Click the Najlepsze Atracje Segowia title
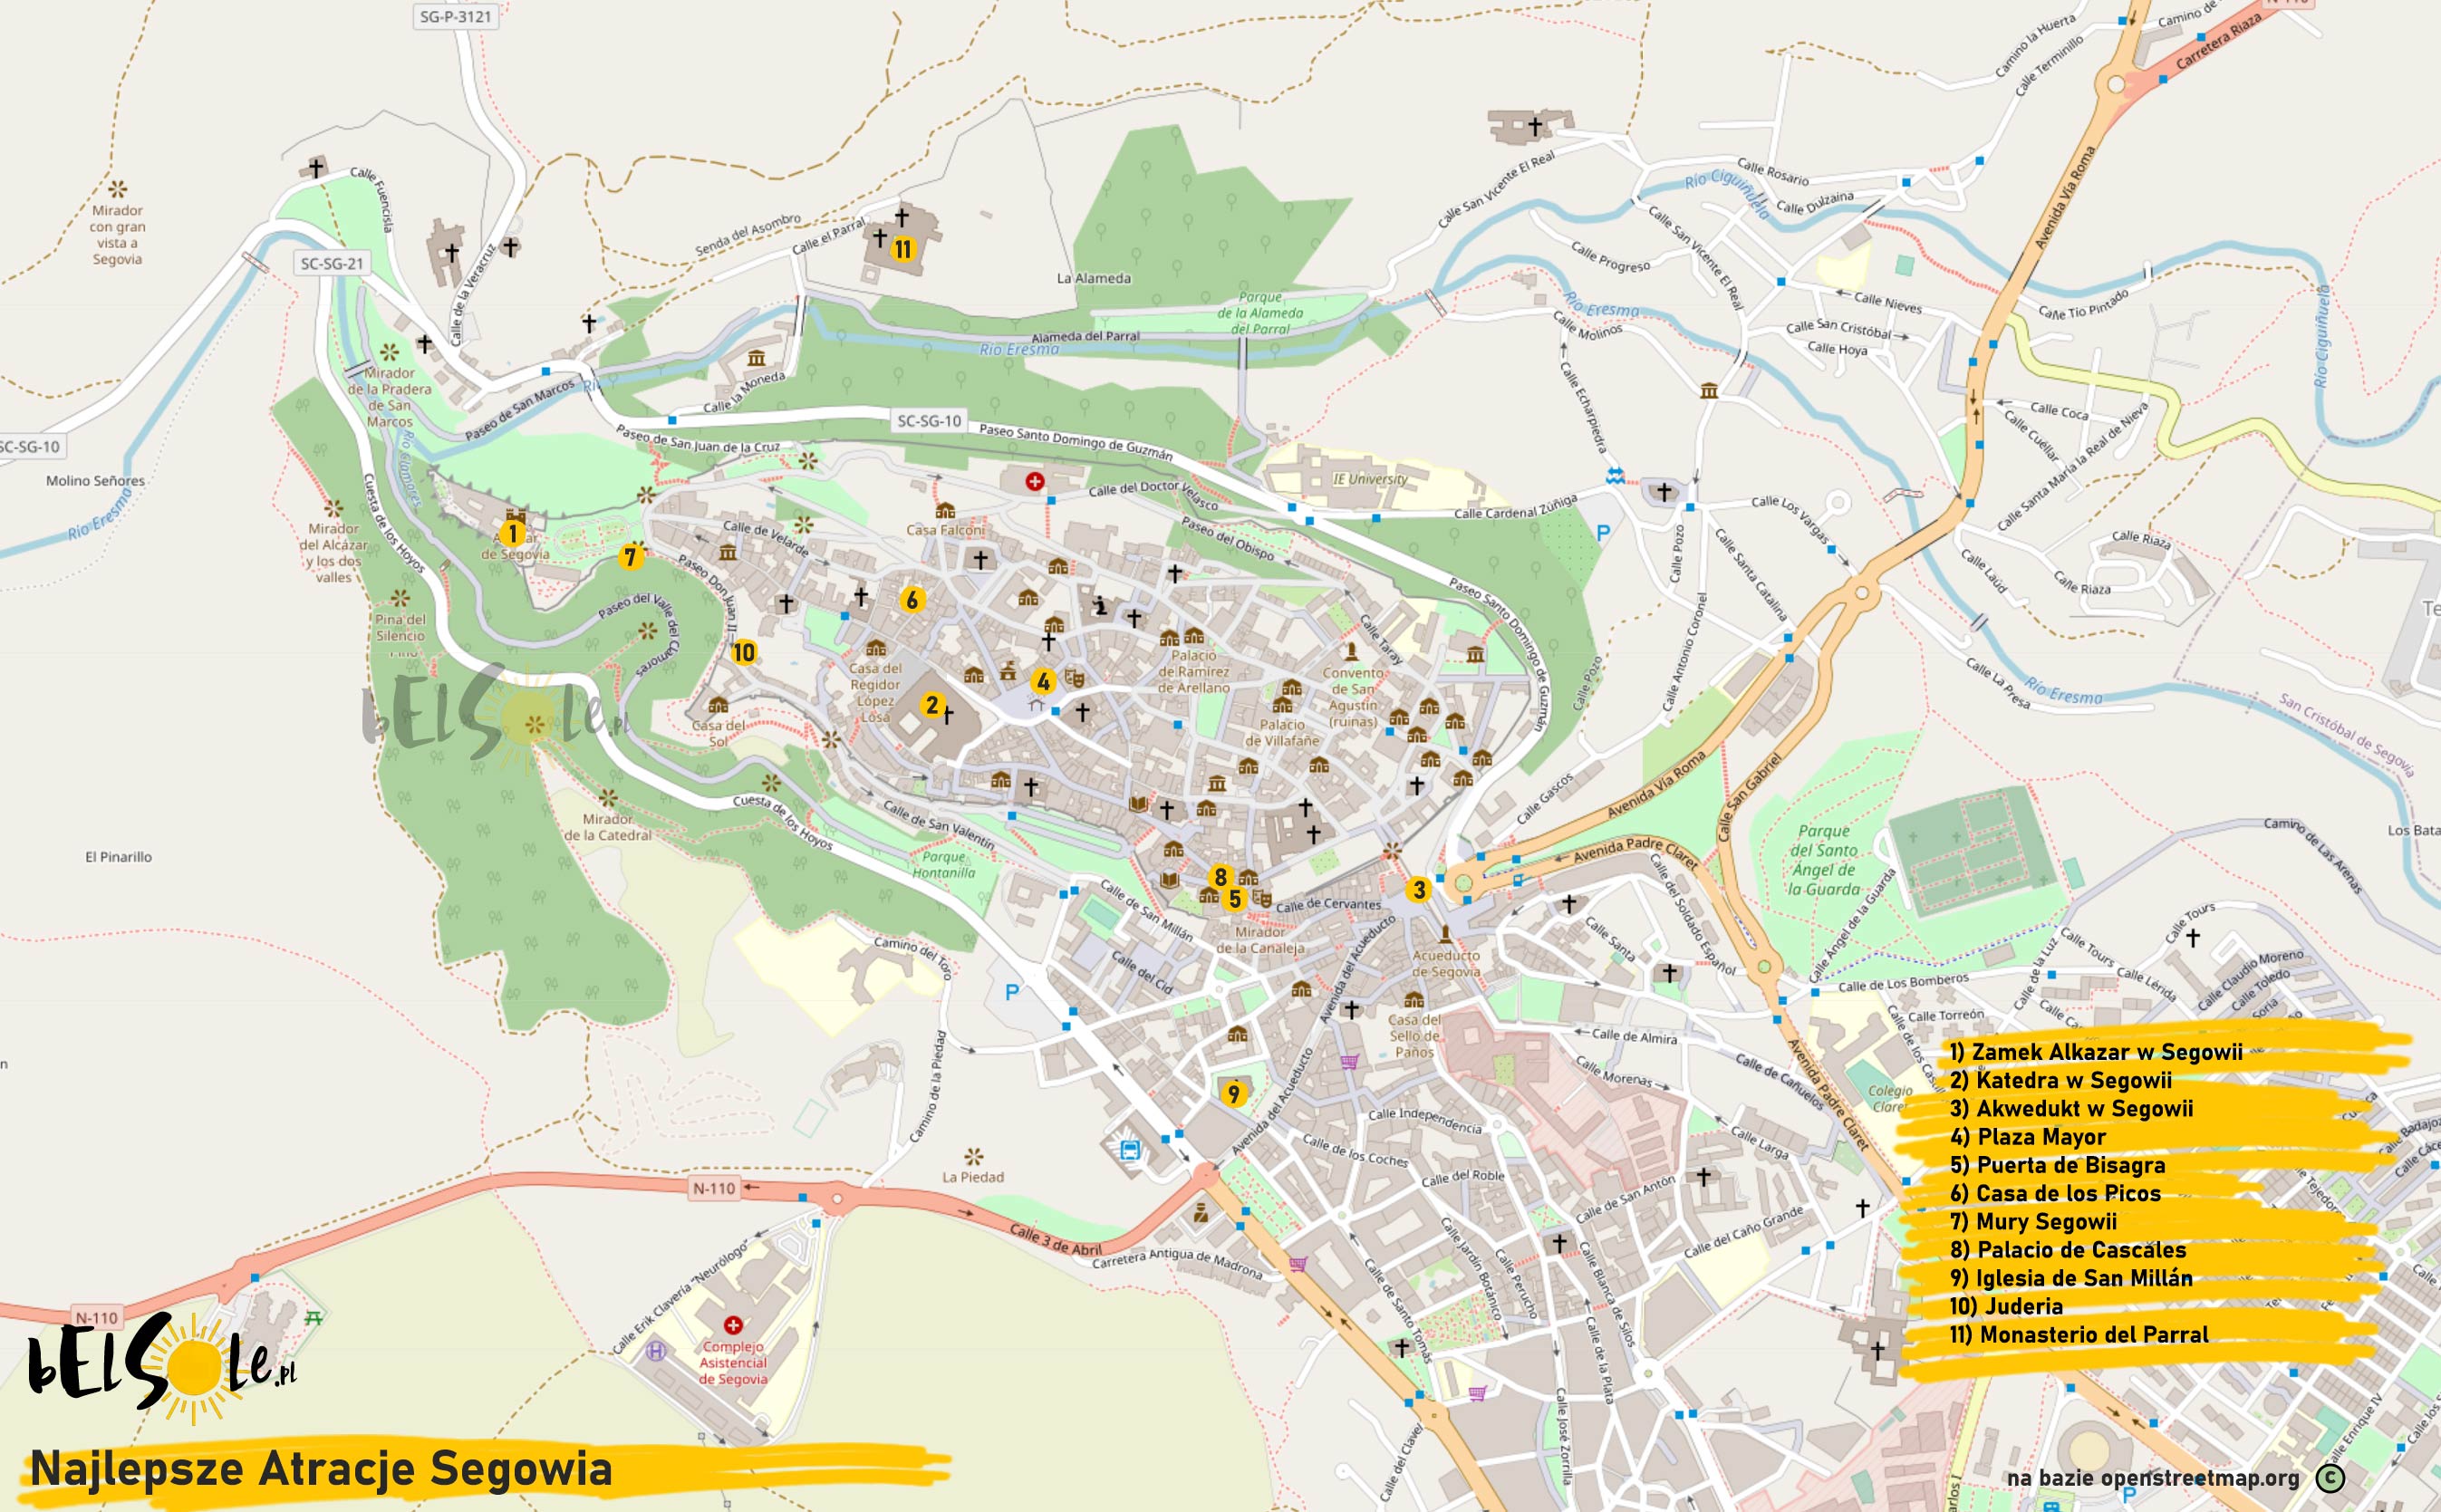 (321, 1469)
